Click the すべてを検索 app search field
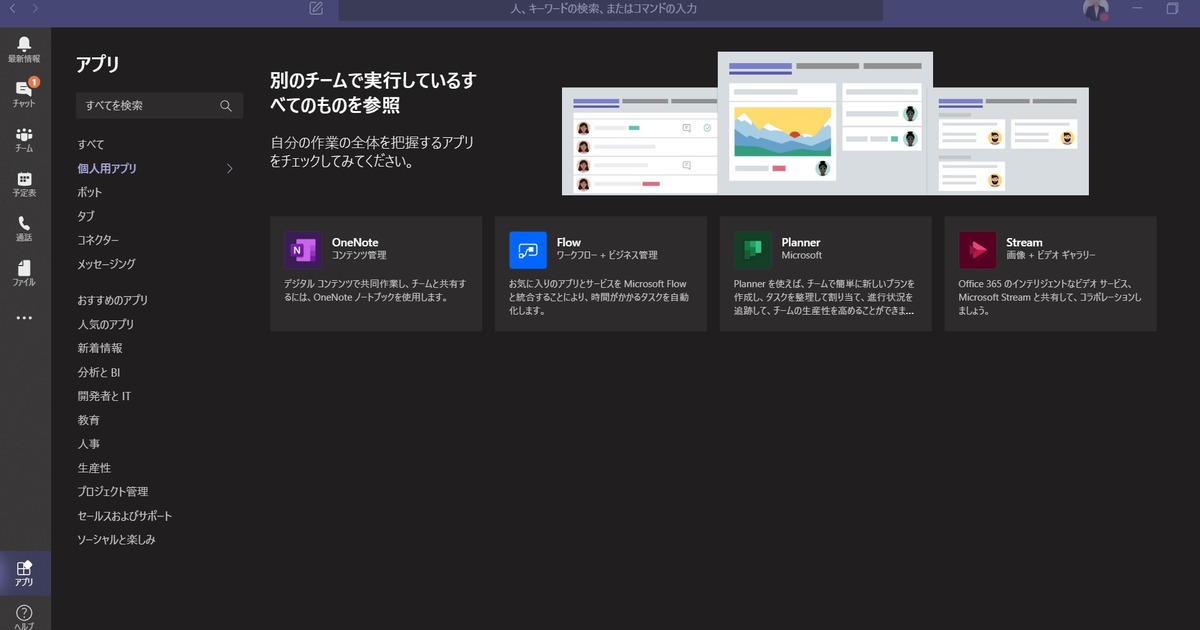 tap(159, 105)
